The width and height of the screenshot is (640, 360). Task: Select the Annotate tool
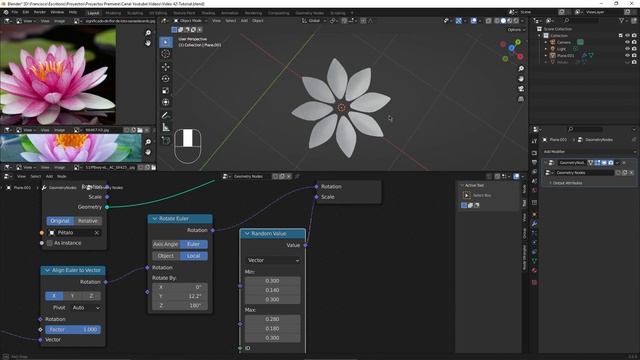[x=166, y=116]
